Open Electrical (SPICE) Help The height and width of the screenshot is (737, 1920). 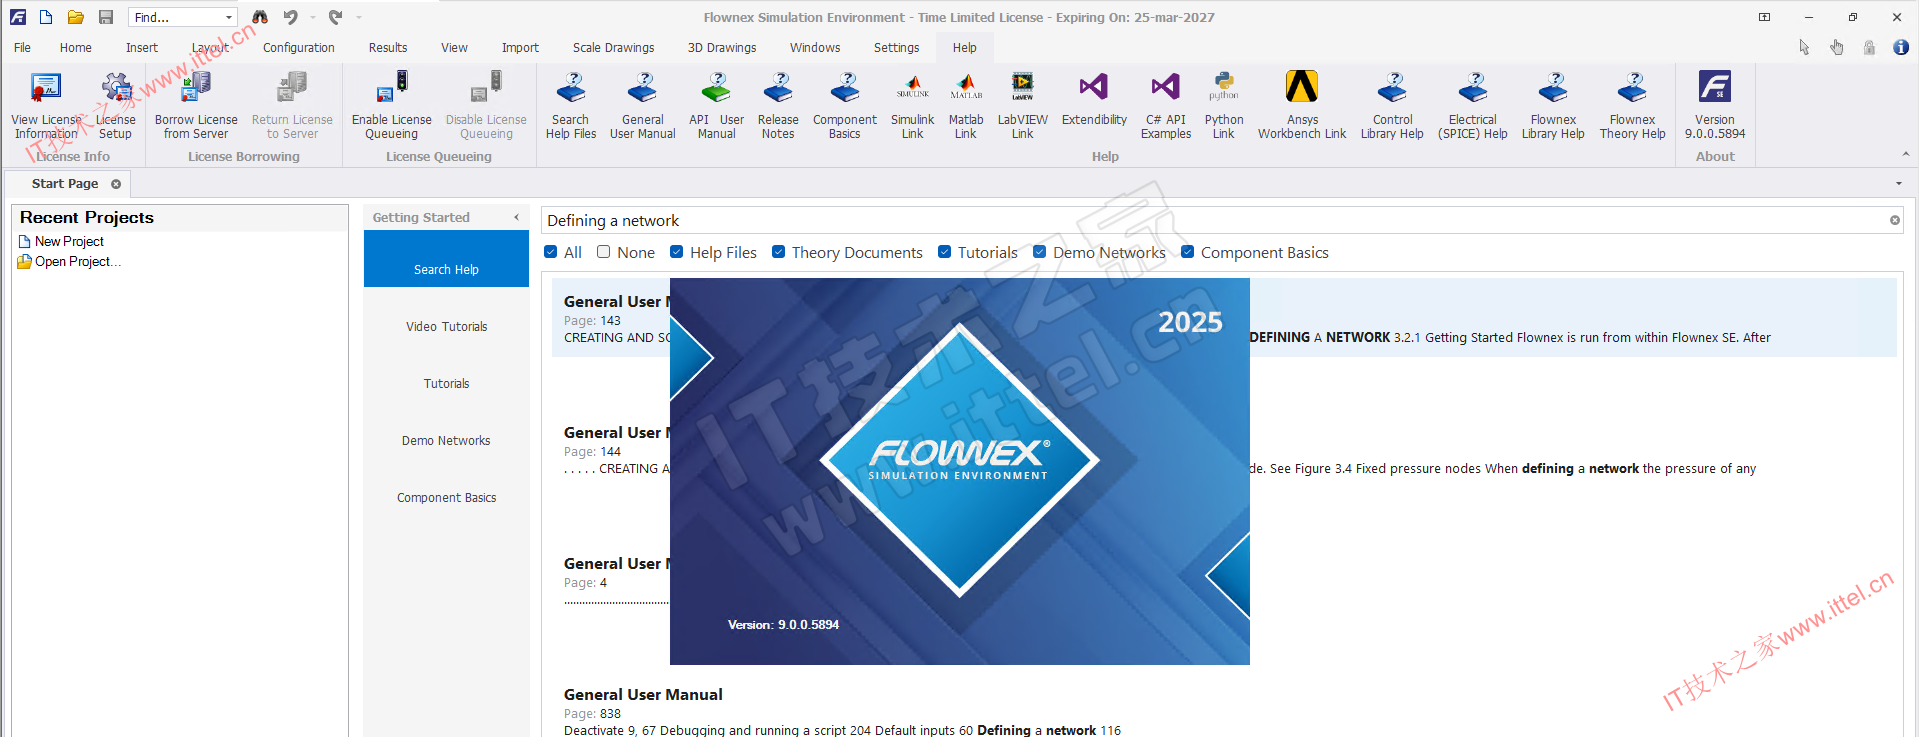[1473, 105]
